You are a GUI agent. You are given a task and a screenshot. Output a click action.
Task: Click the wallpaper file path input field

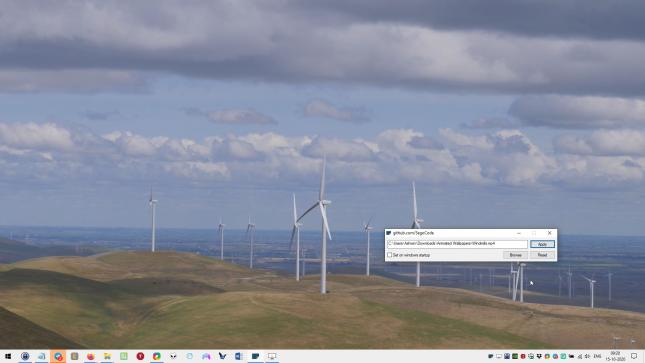(x=457, y=244)
